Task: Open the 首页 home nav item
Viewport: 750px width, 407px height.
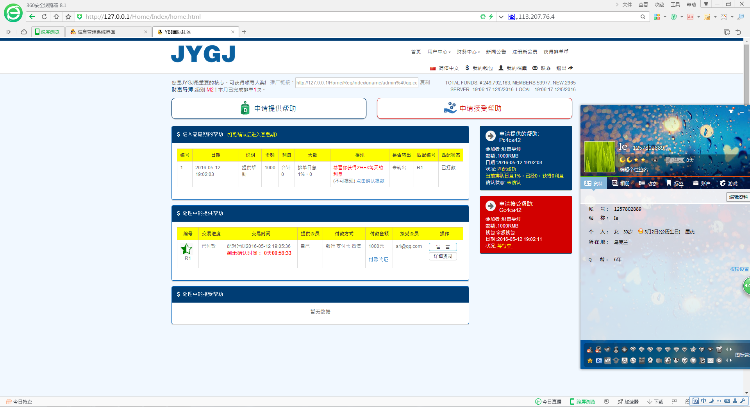Action: click(416, 52)
